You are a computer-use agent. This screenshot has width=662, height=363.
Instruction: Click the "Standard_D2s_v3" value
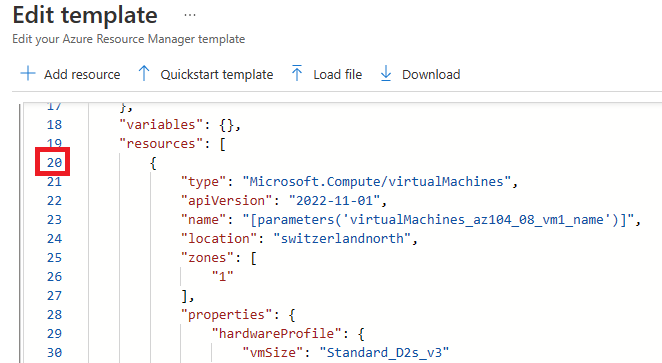384,352
